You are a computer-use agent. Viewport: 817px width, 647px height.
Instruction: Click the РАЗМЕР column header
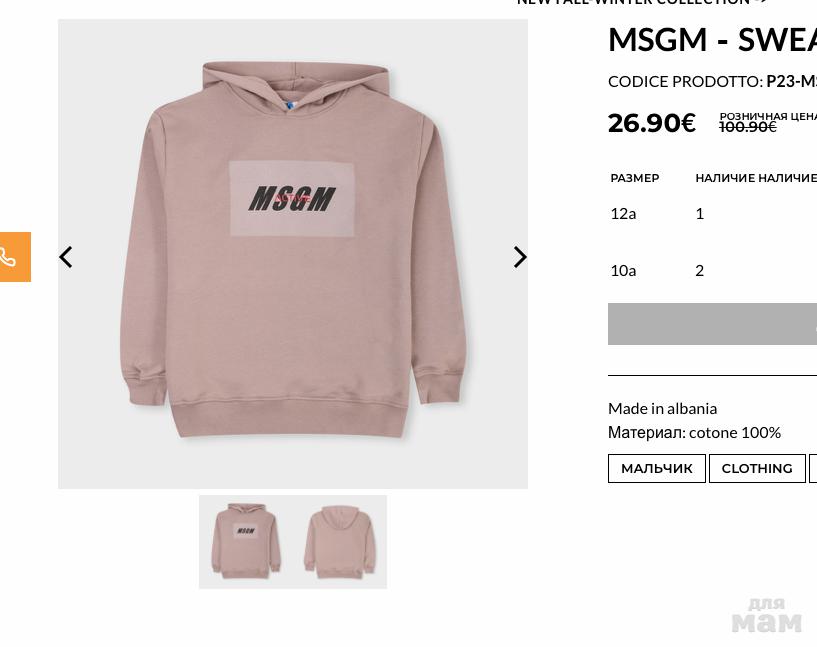click(635, 178)
